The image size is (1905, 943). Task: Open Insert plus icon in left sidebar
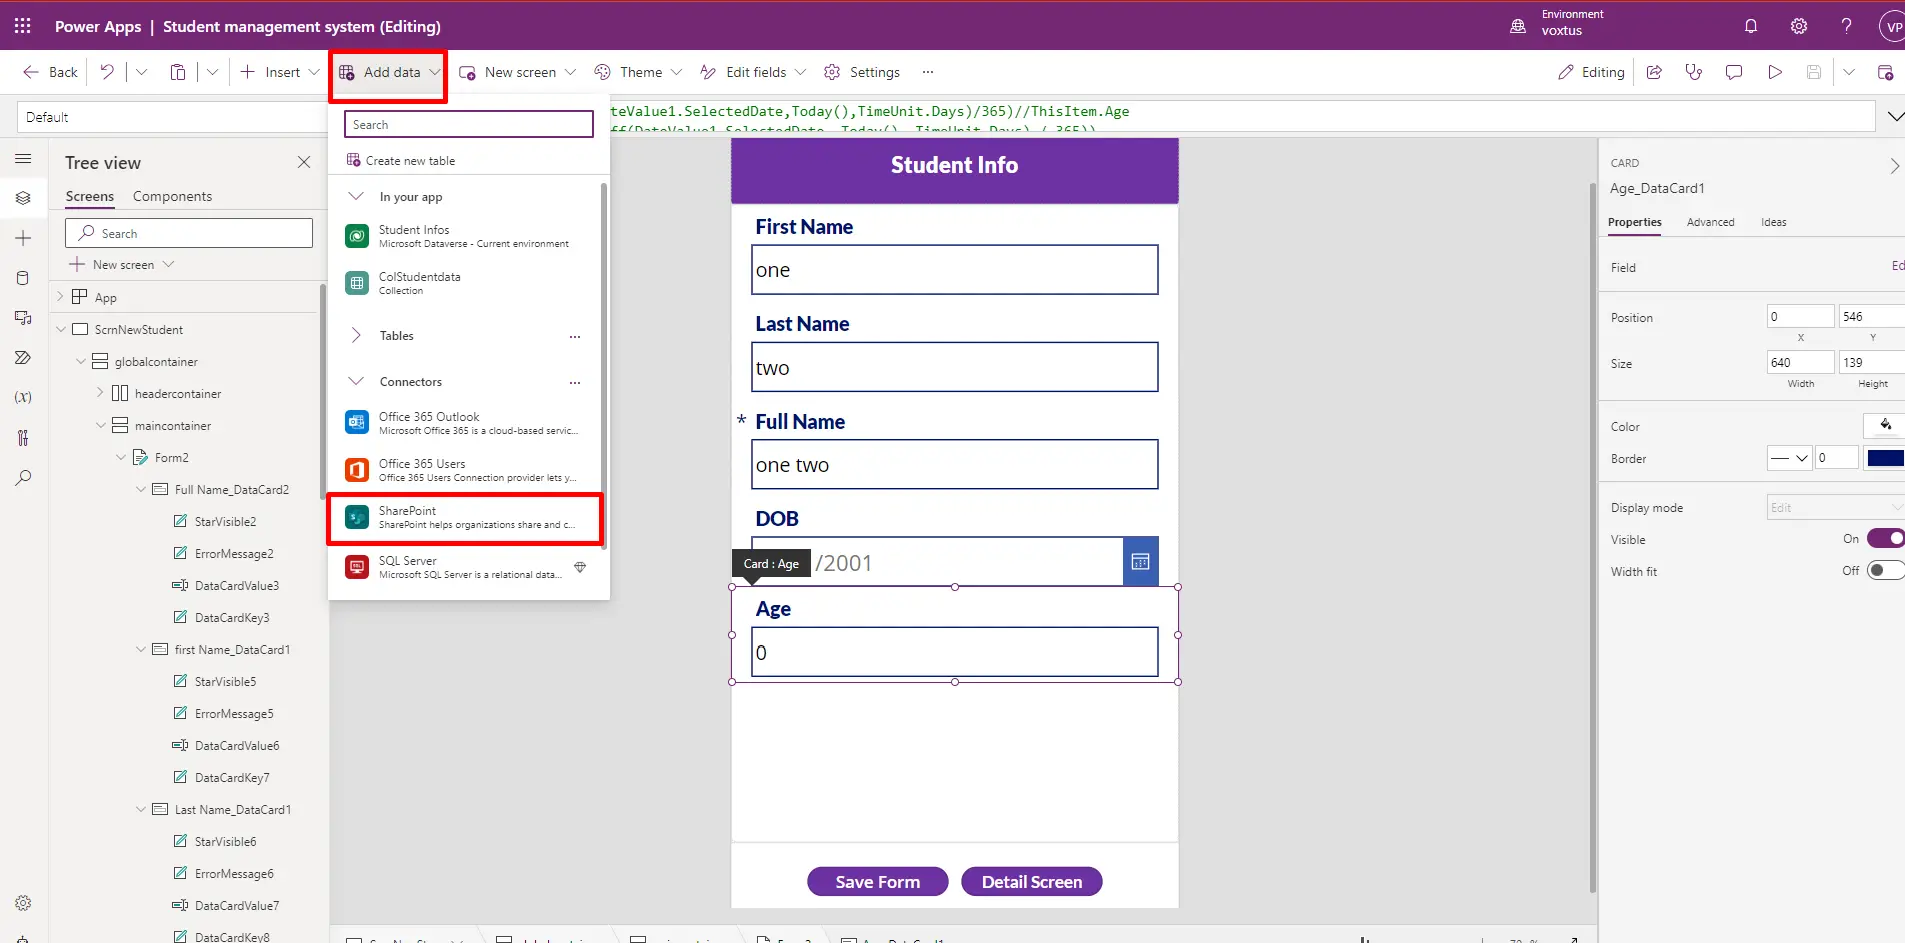tap(23, 238)
